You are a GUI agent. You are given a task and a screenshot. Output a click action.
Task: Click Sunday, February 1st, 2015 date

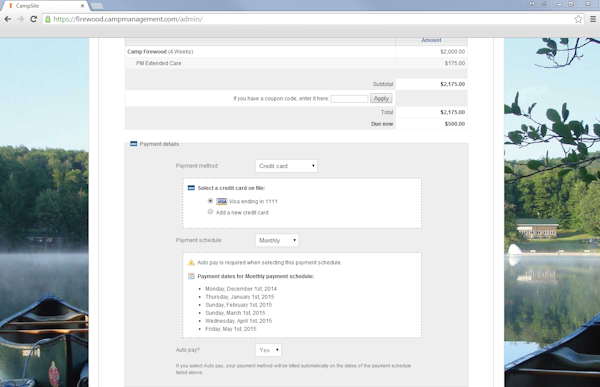click(238, 305)
